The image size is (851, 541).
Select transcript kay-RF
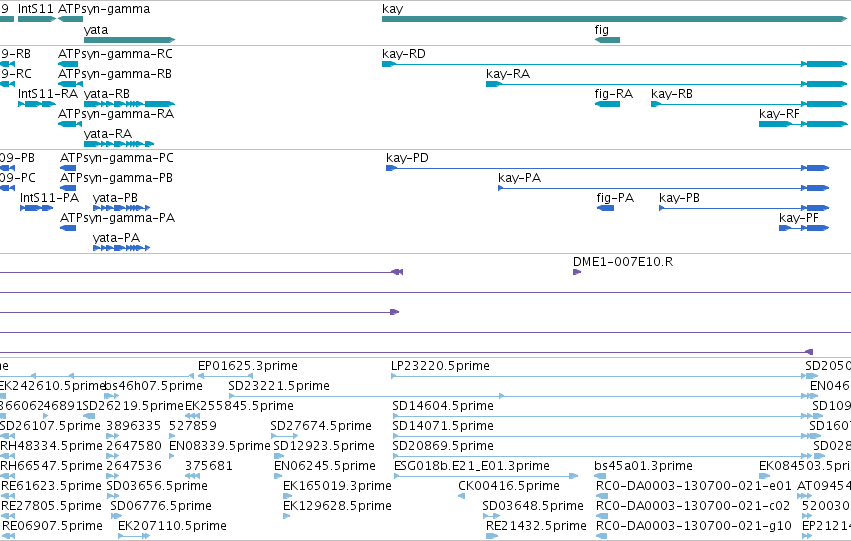tap(803, 124)
